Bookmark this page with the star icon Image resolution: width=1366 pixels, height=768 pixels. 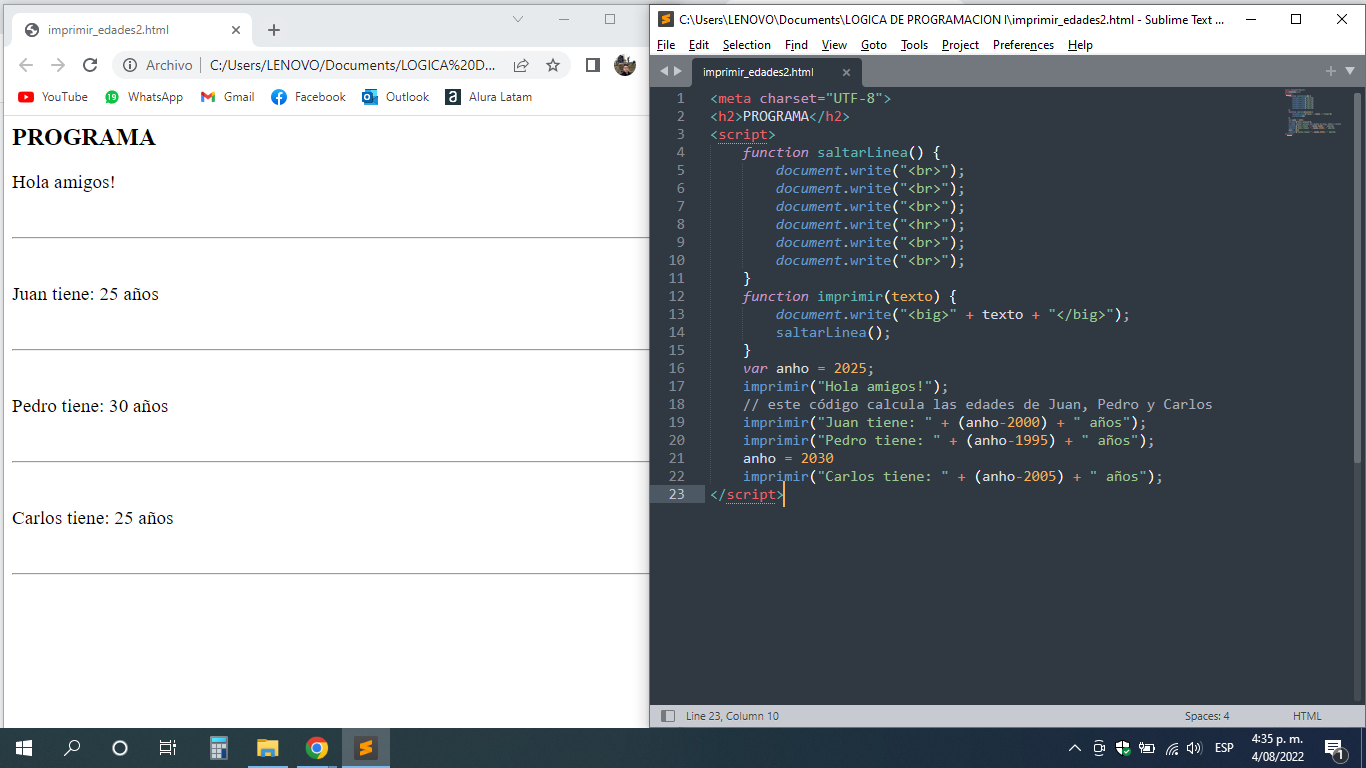553,65
